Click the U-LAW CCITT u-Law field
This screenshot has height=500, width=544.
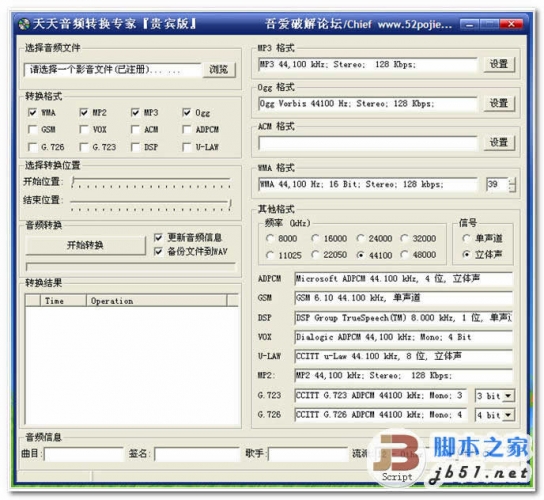pyautogui.click(x=403, y=356)
